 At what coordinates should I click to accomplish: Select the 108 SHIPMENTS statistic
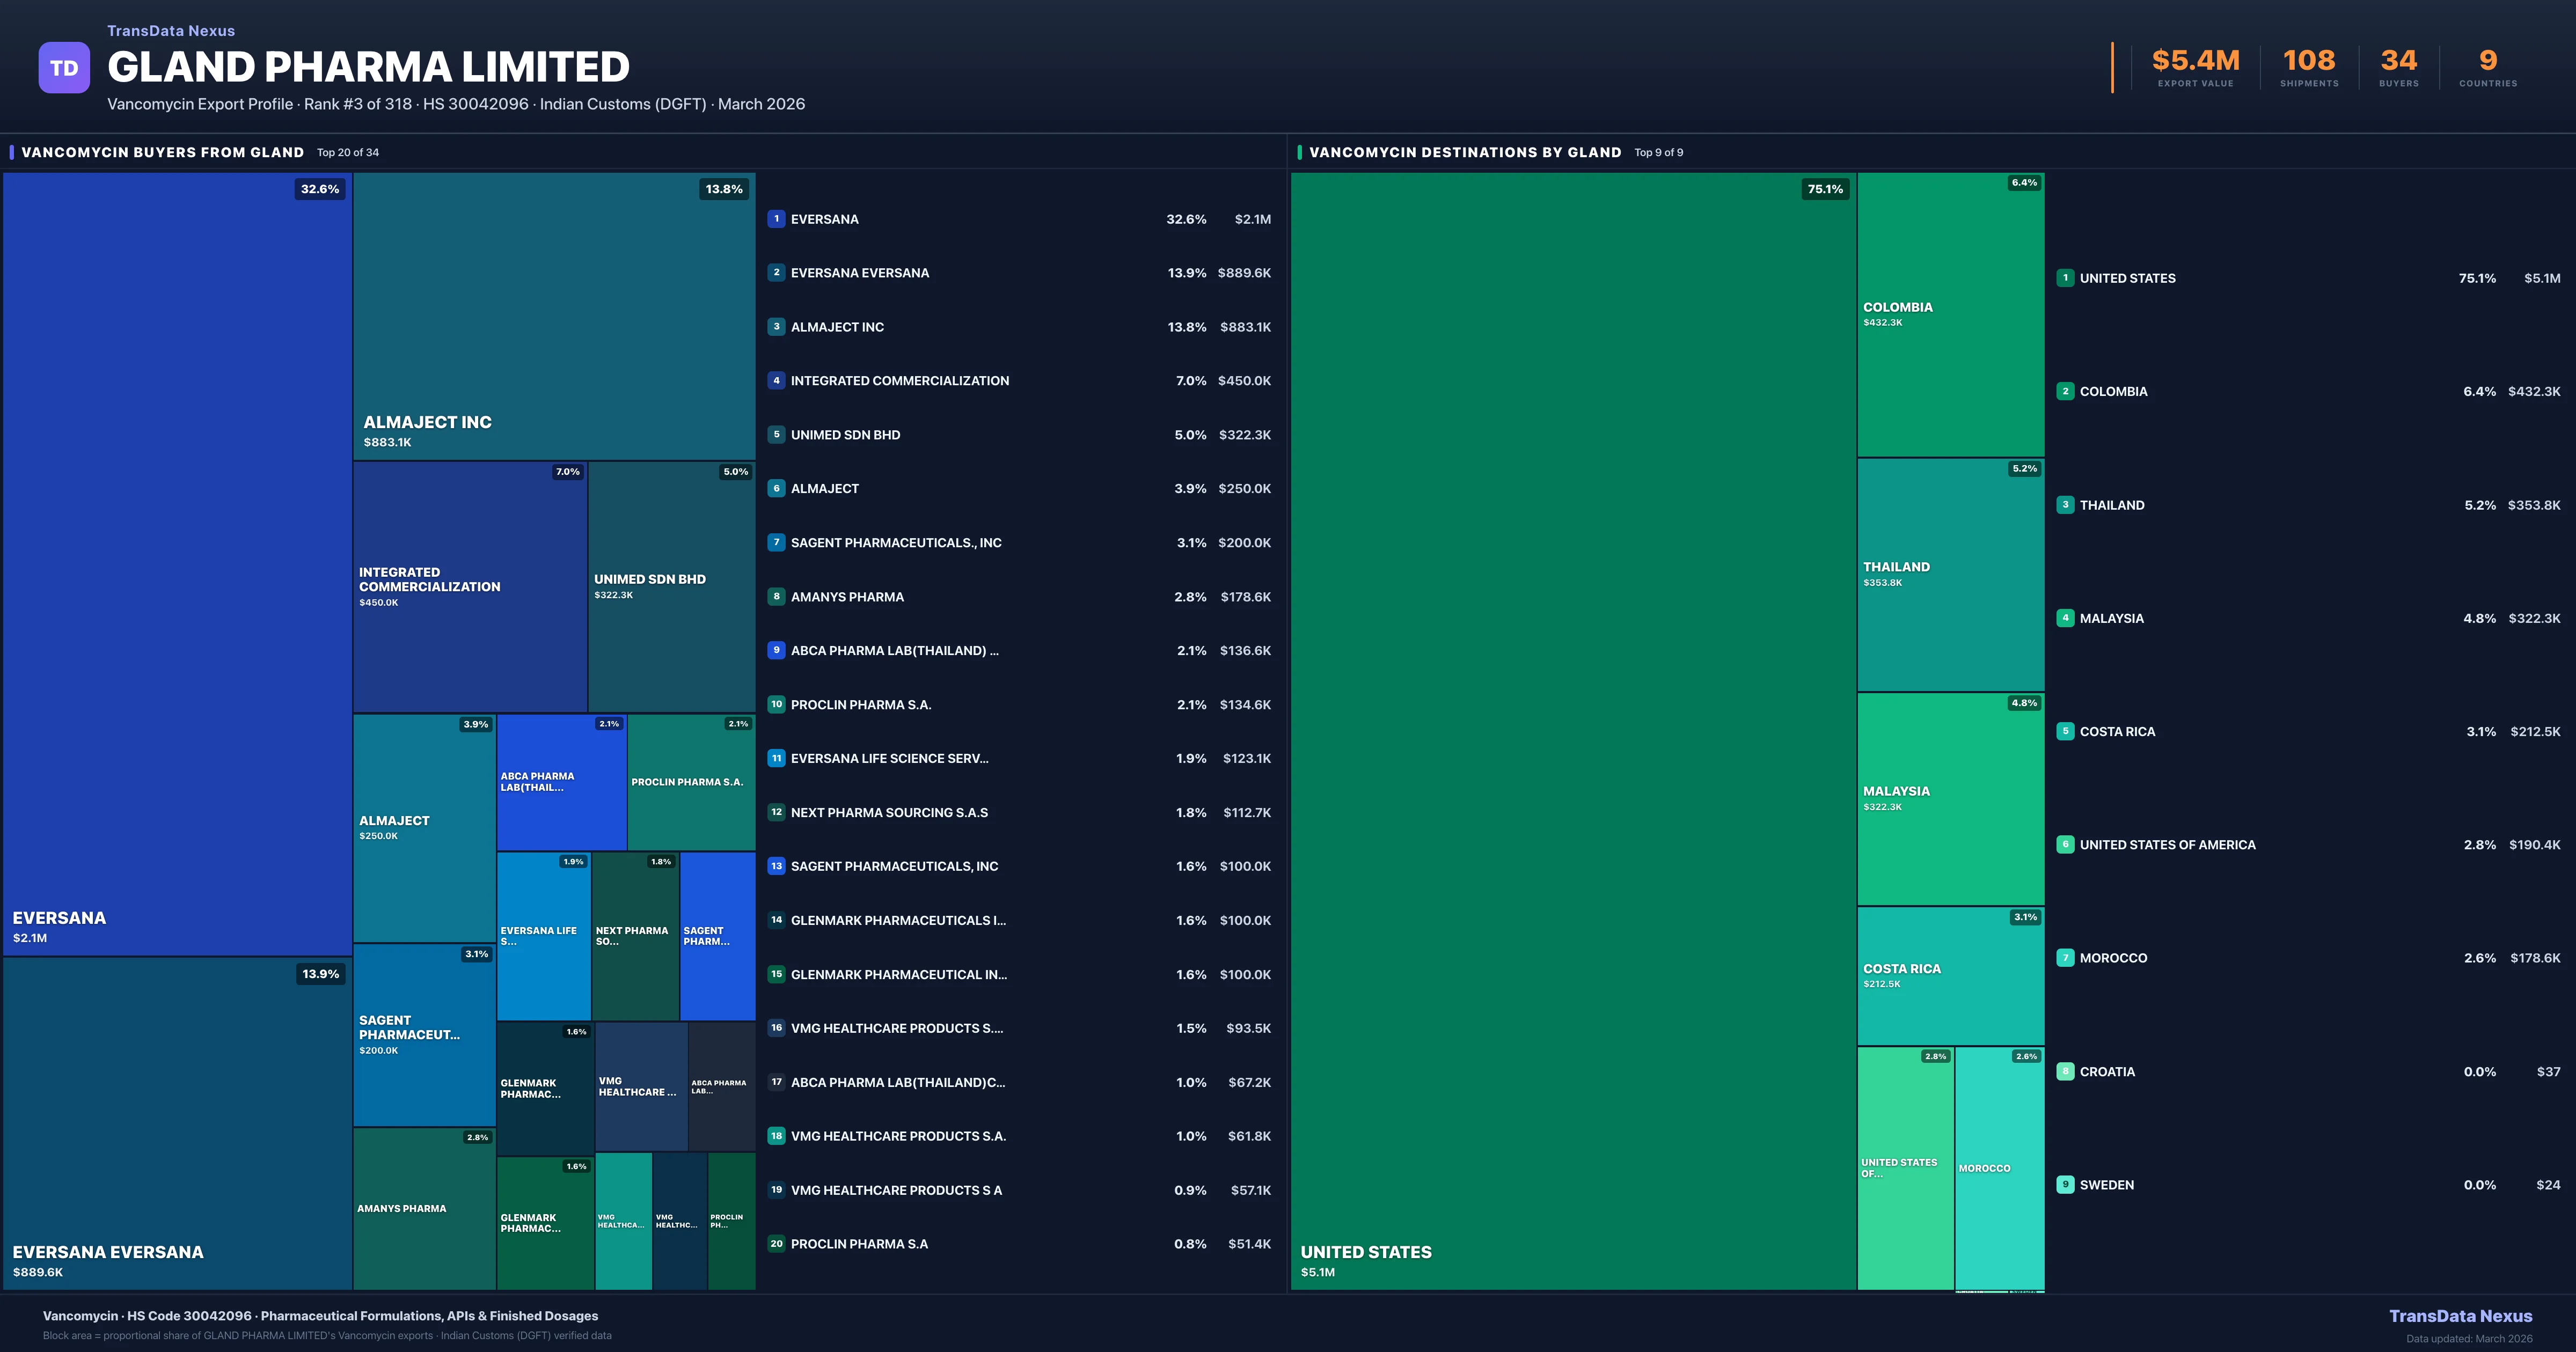pos(2310,60)
